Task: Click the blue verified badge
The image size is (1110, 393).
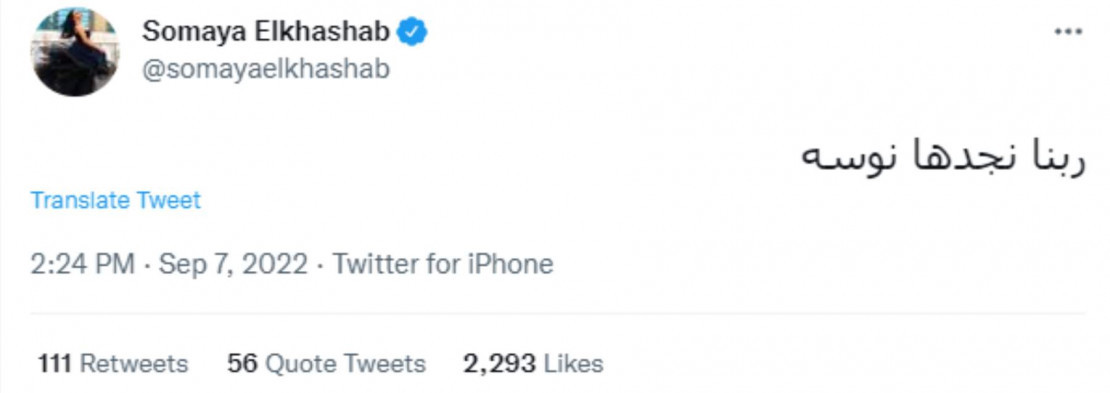Action: [x=411, y=33]
